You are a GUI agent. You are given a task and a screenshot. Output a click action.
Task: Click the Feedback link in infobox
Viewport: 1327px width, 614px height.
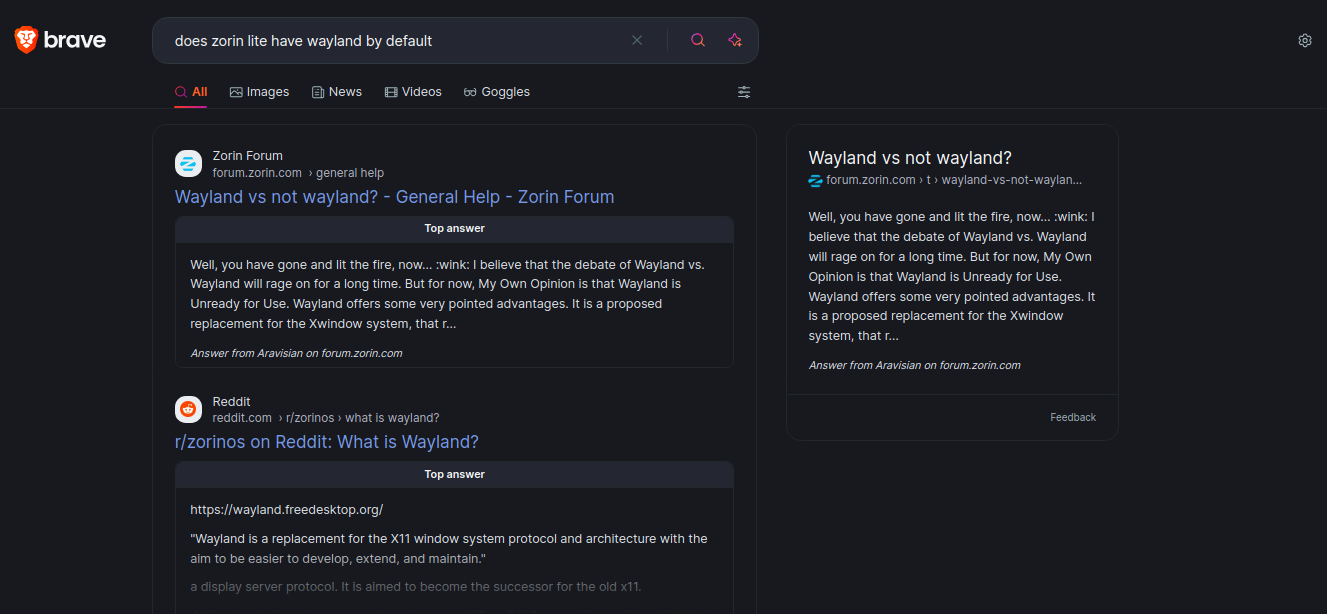pos(1073,417)
